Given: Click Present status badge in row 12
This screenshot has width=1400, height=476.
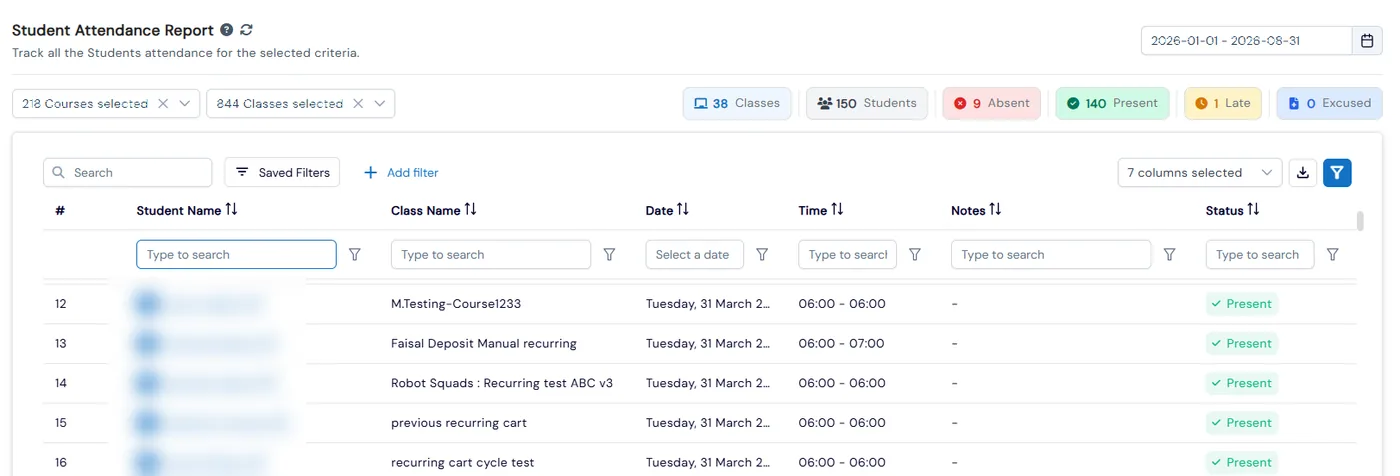Looking at the screenshot, I should pos(1242,304).
